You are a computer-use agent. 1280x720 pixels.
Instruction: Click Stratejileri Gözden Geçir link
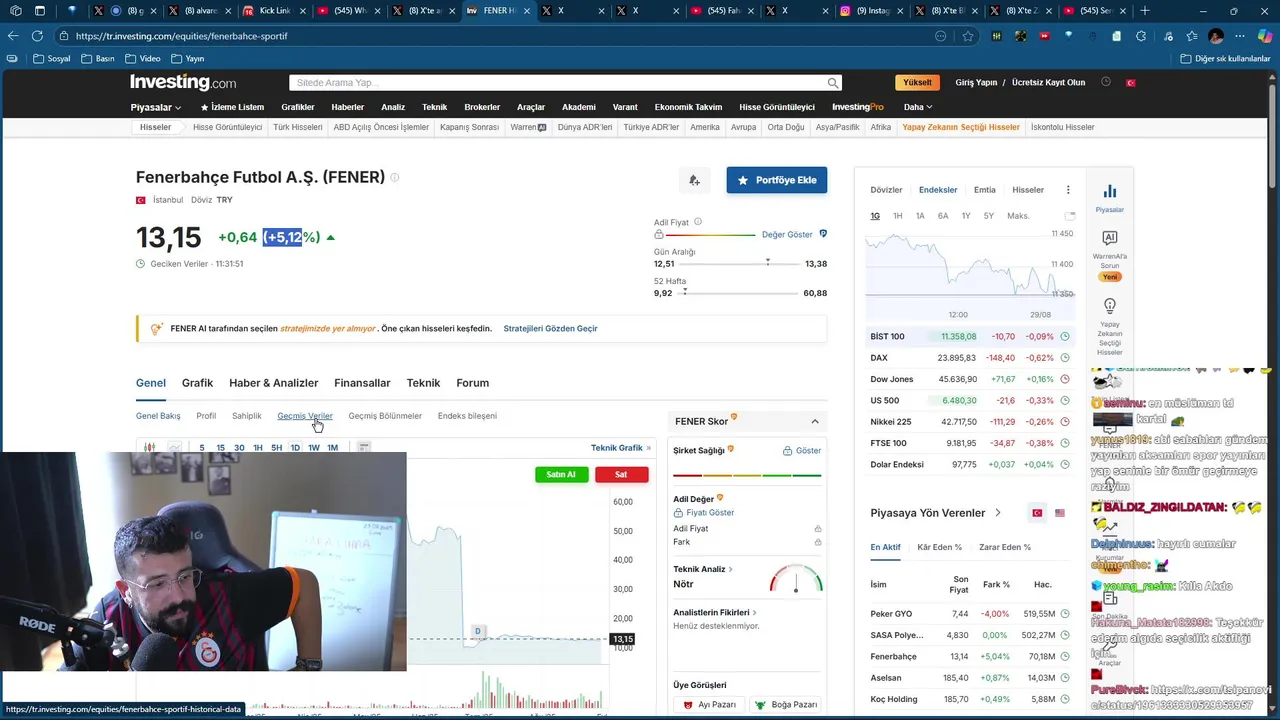click(550, 328)
